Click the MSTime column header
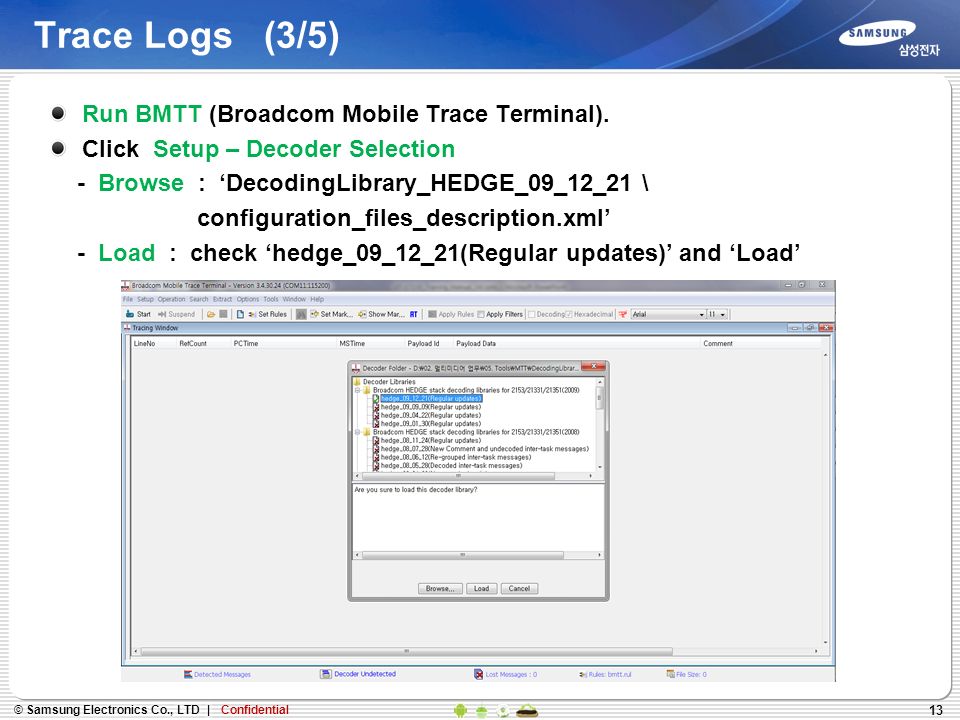Viewport: 960px width, 720px height. pyautogui.click(x=352, y=343)
